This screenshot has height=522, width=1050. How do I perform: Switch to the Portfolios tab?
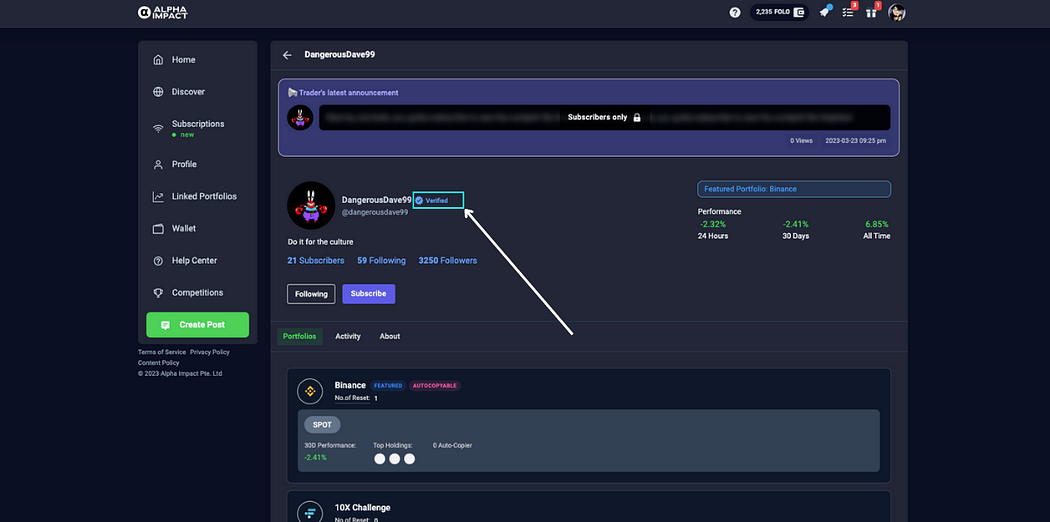(299, 336)
